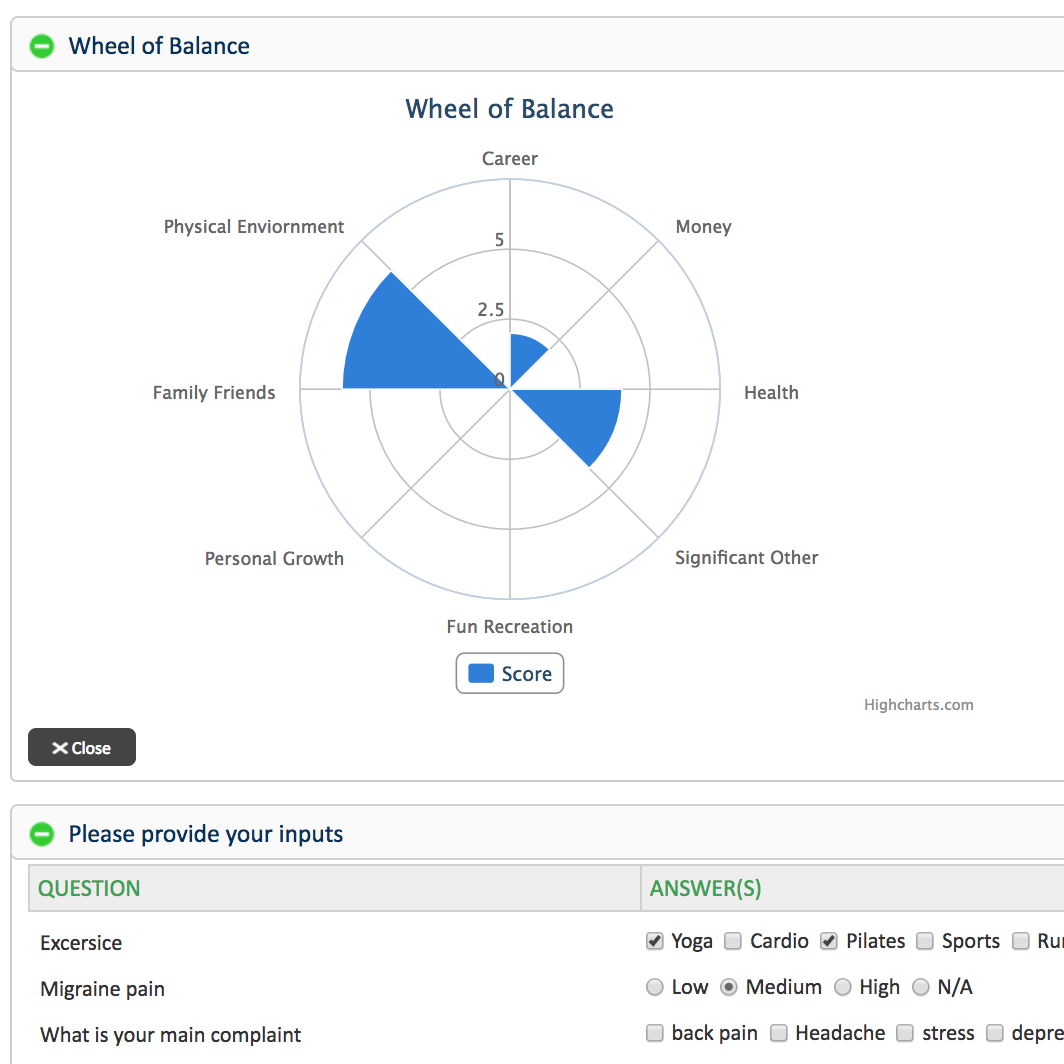Collapse the Please provide your inputs section
This screenshot has height=1064, width=1064.
click(x=41, y=834)
